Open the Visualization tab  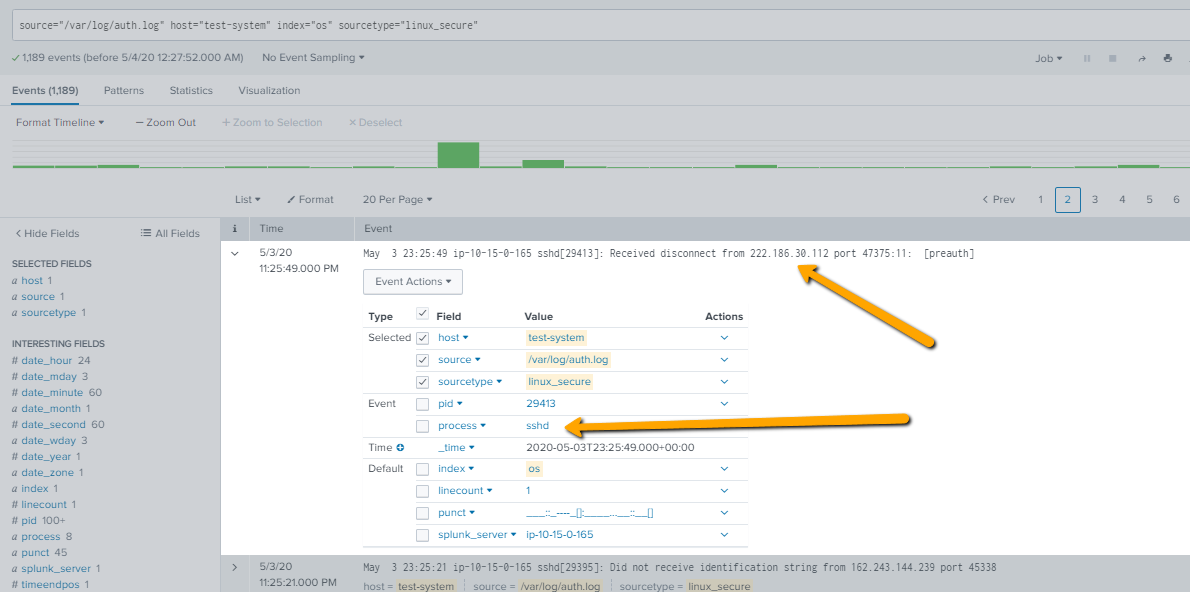click(268, 89)
